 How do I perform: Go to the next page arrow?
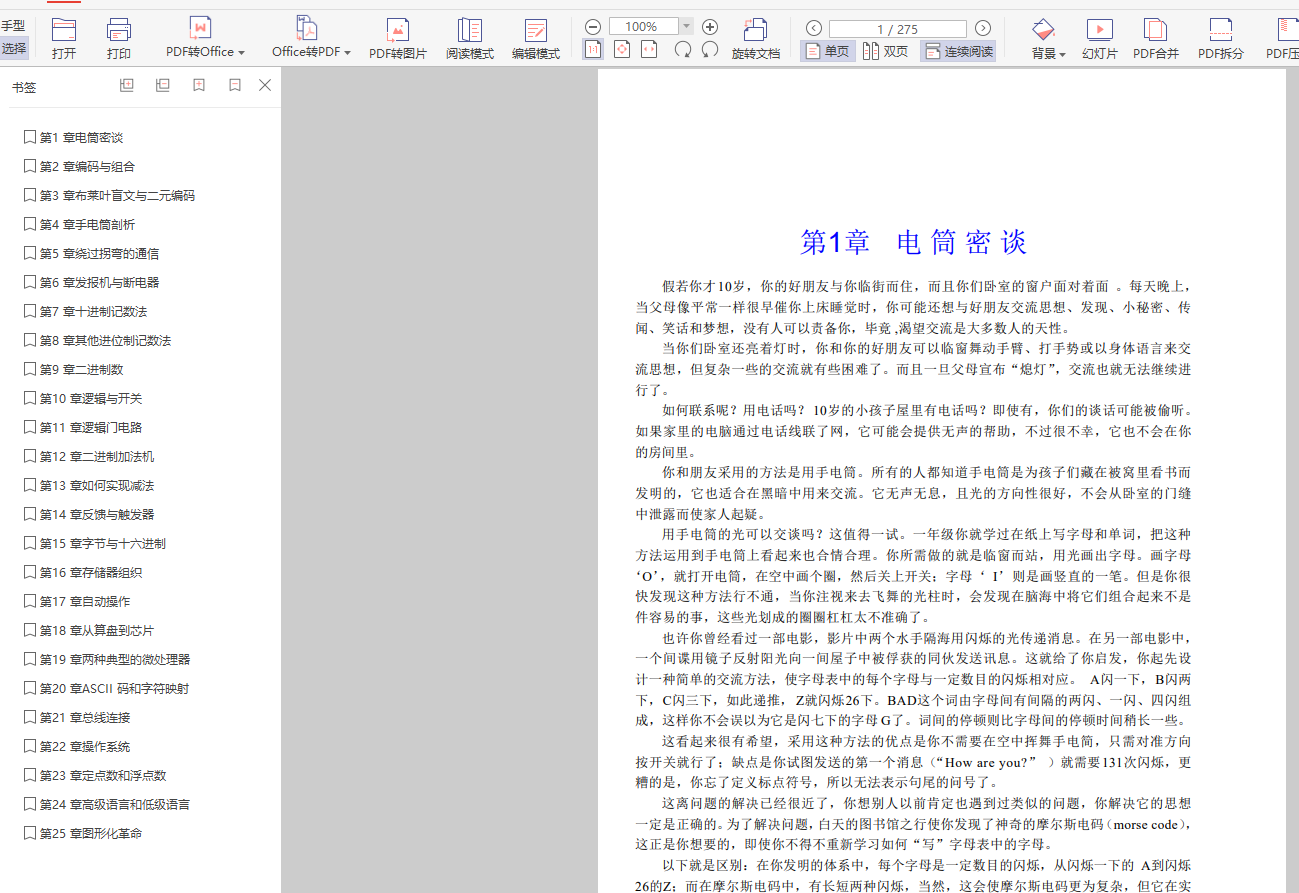click(x=983, y=28)
